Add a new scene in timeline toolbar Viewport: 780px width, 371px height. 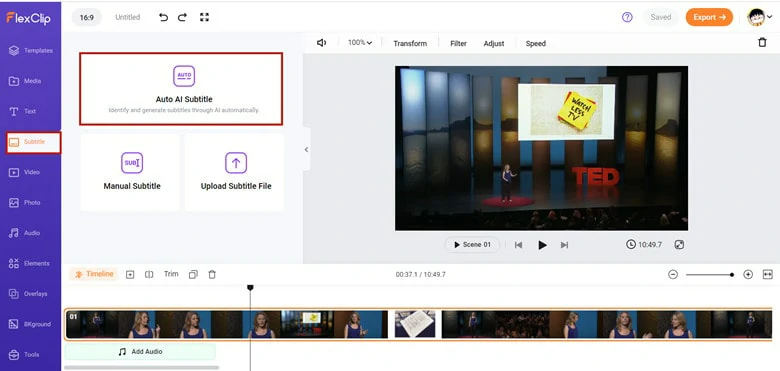point(130,275)
